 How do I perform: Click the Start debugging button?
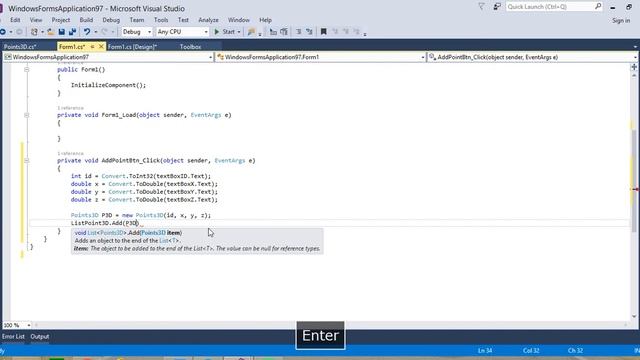pyautogui.click(x=225, y=32)
